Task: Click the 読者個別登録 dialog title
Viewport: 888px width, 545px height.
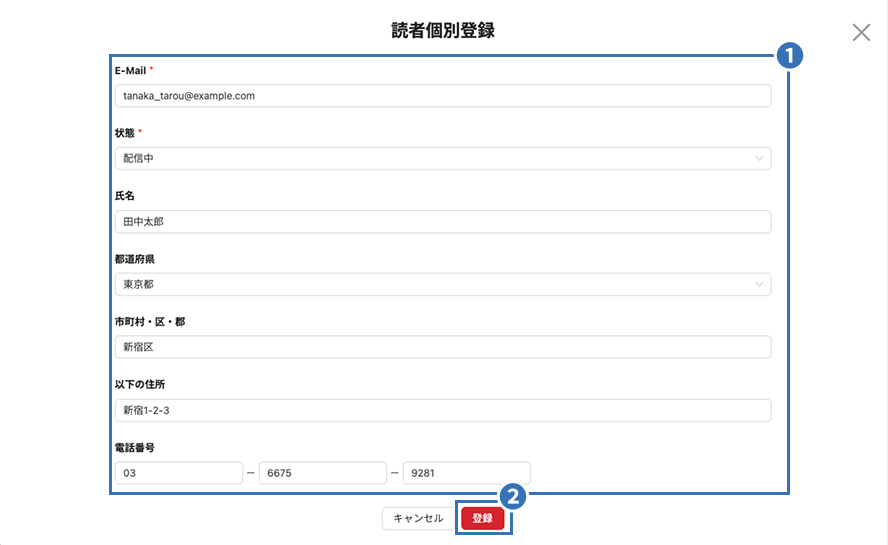Action: point(443,30)
